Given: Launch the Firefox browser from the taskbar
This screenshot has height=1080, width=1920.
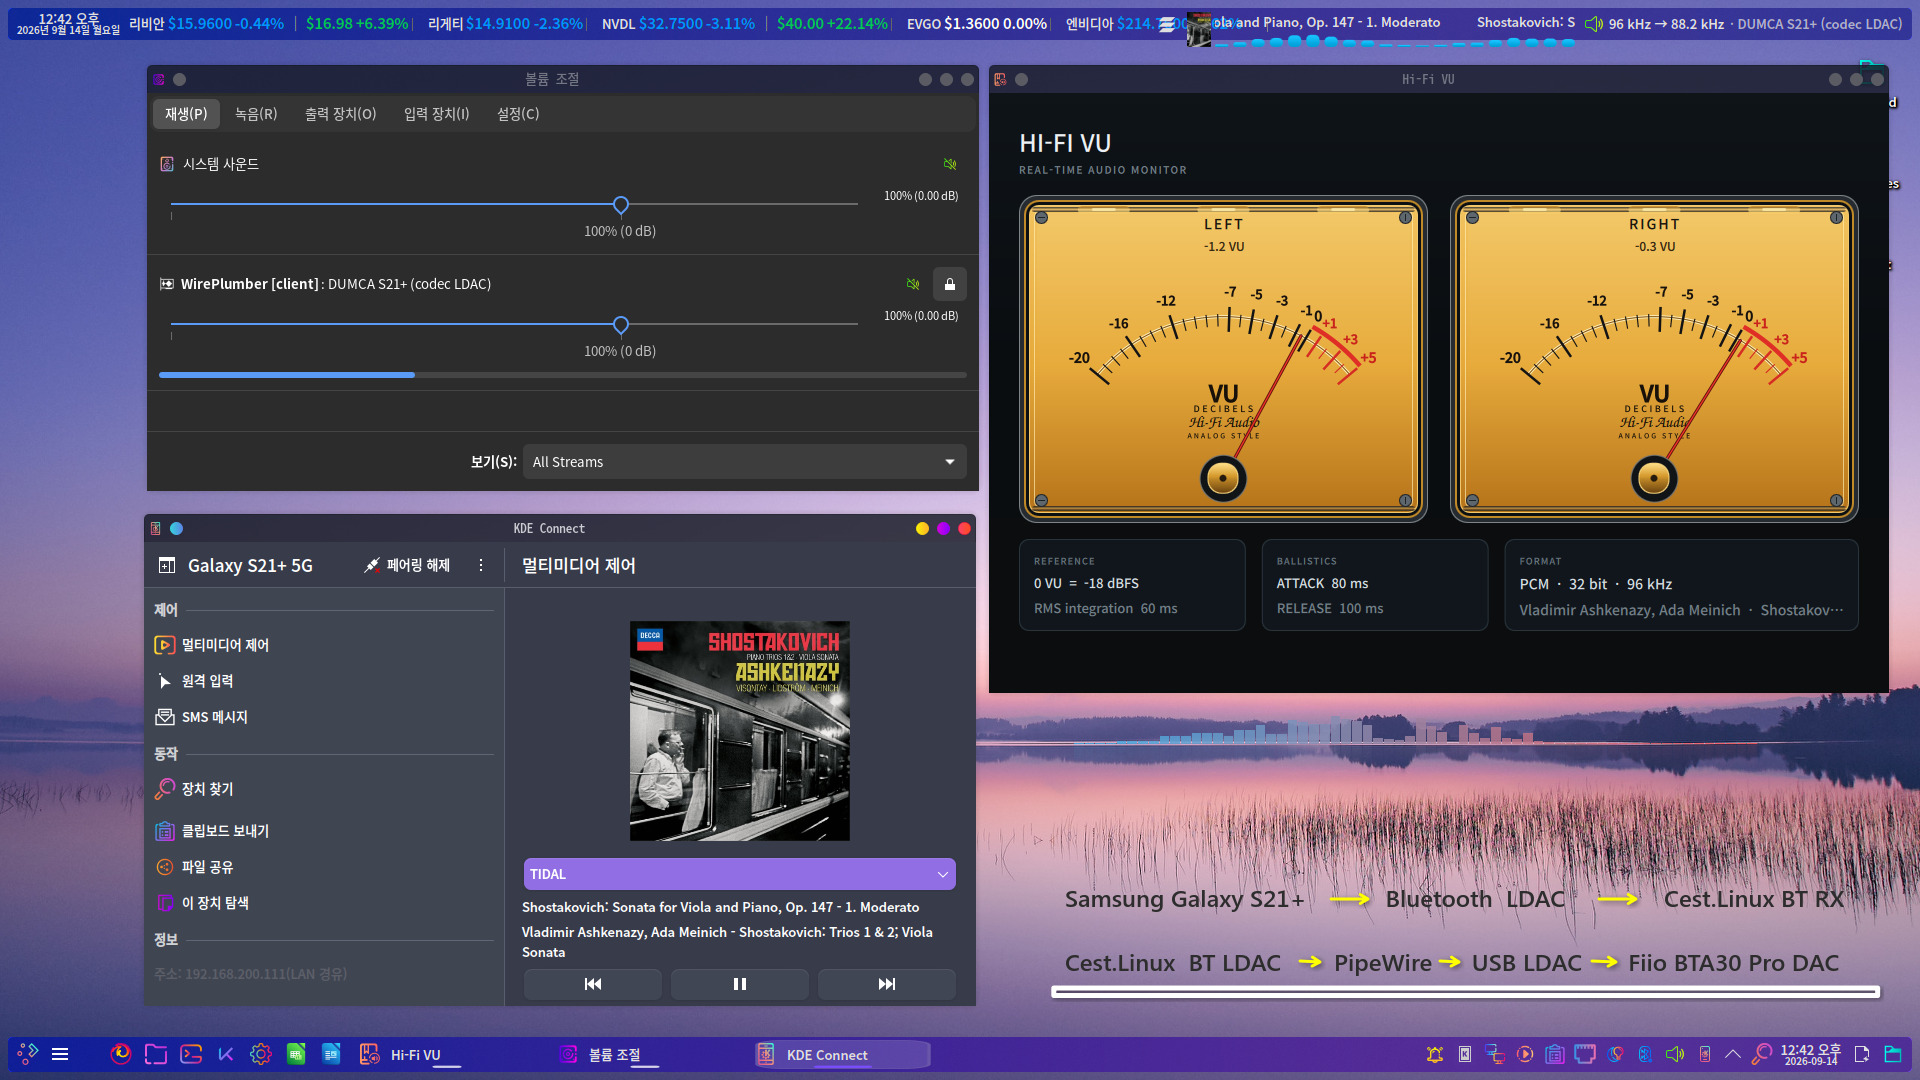Looking at the screenshot, I should click(x=121, y=1054).
